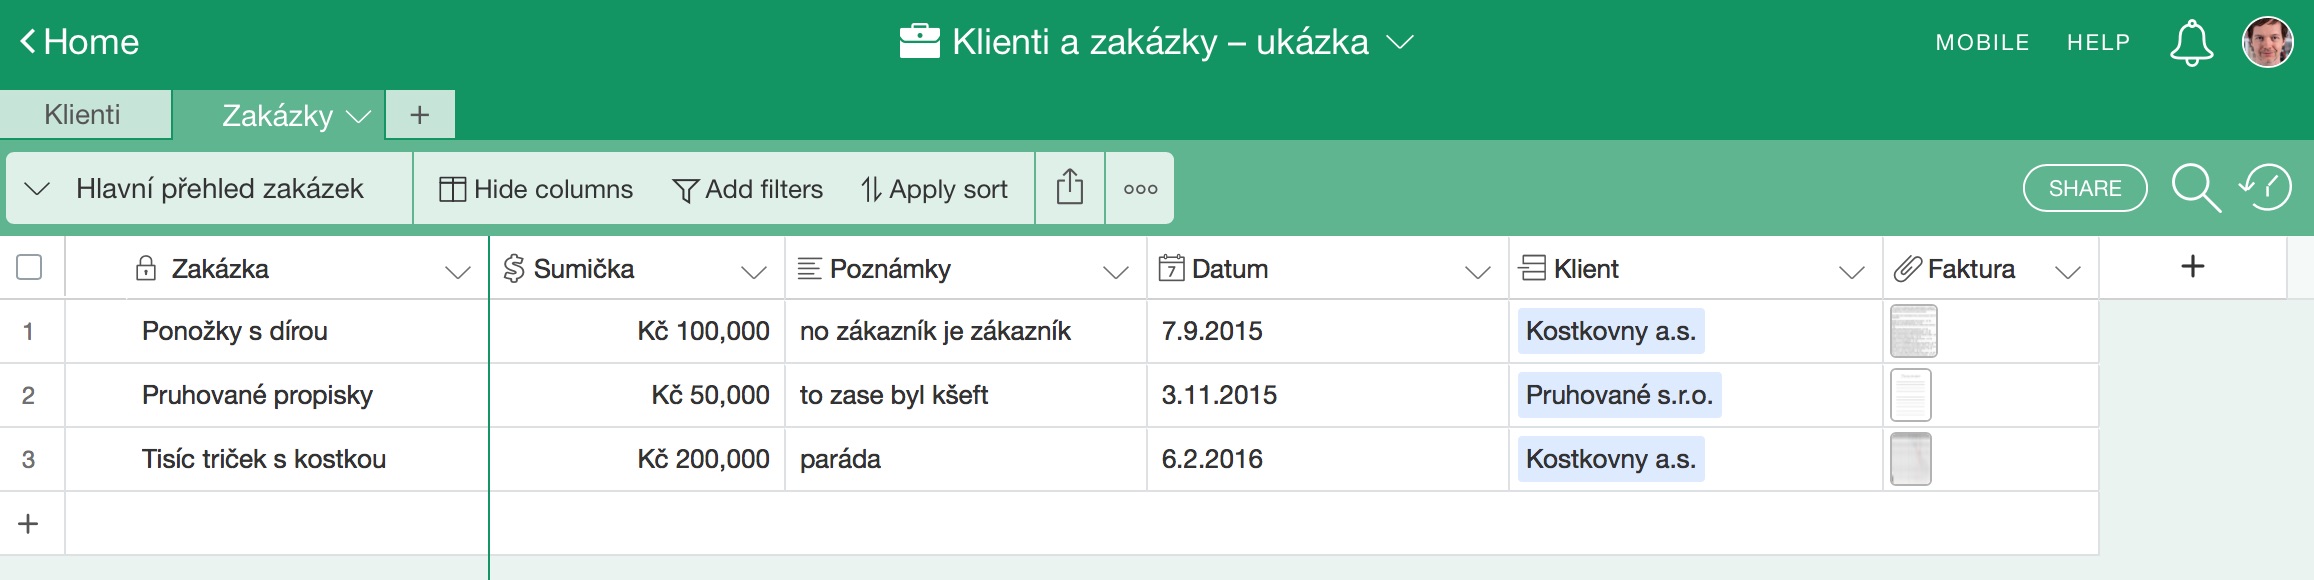Click Add filters in the toolbar

click(x=748, y=189)
